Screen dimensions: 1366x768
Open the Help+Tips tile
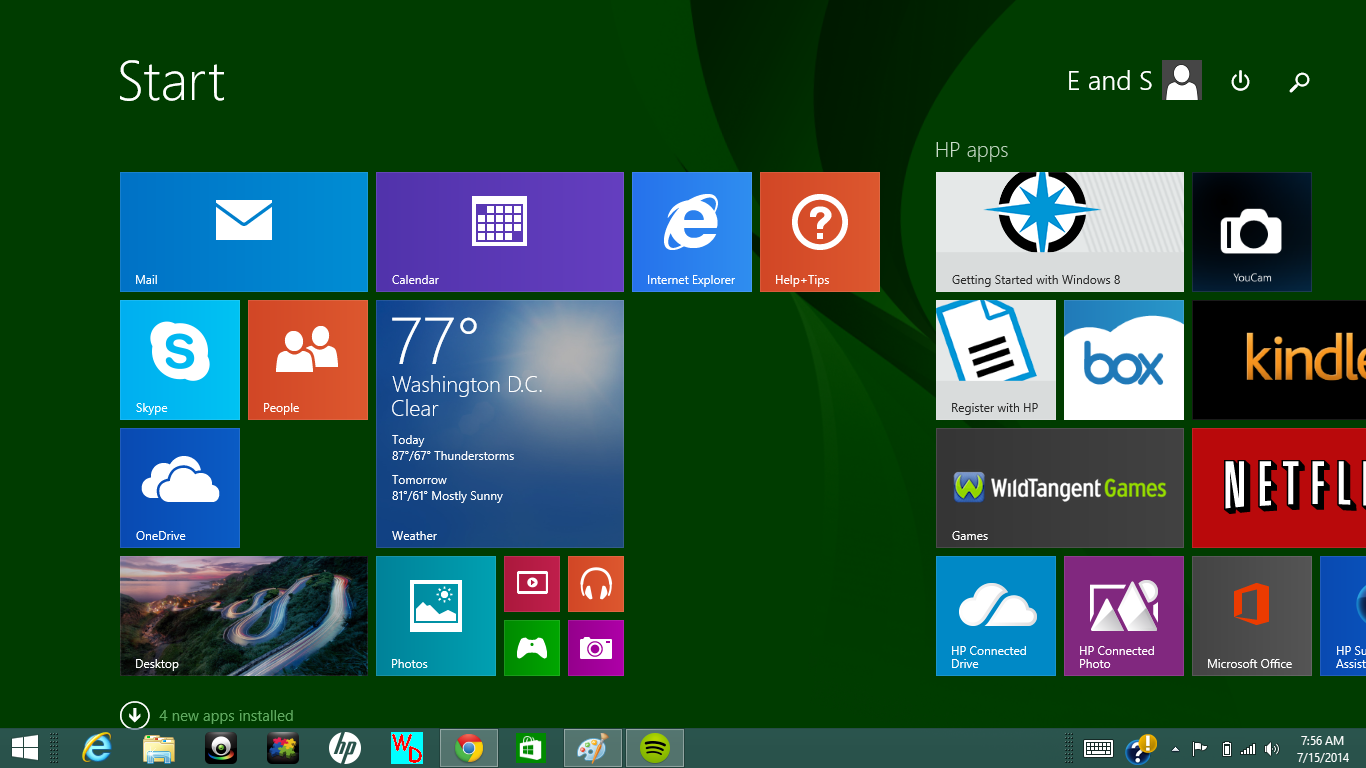coord(820,232)
